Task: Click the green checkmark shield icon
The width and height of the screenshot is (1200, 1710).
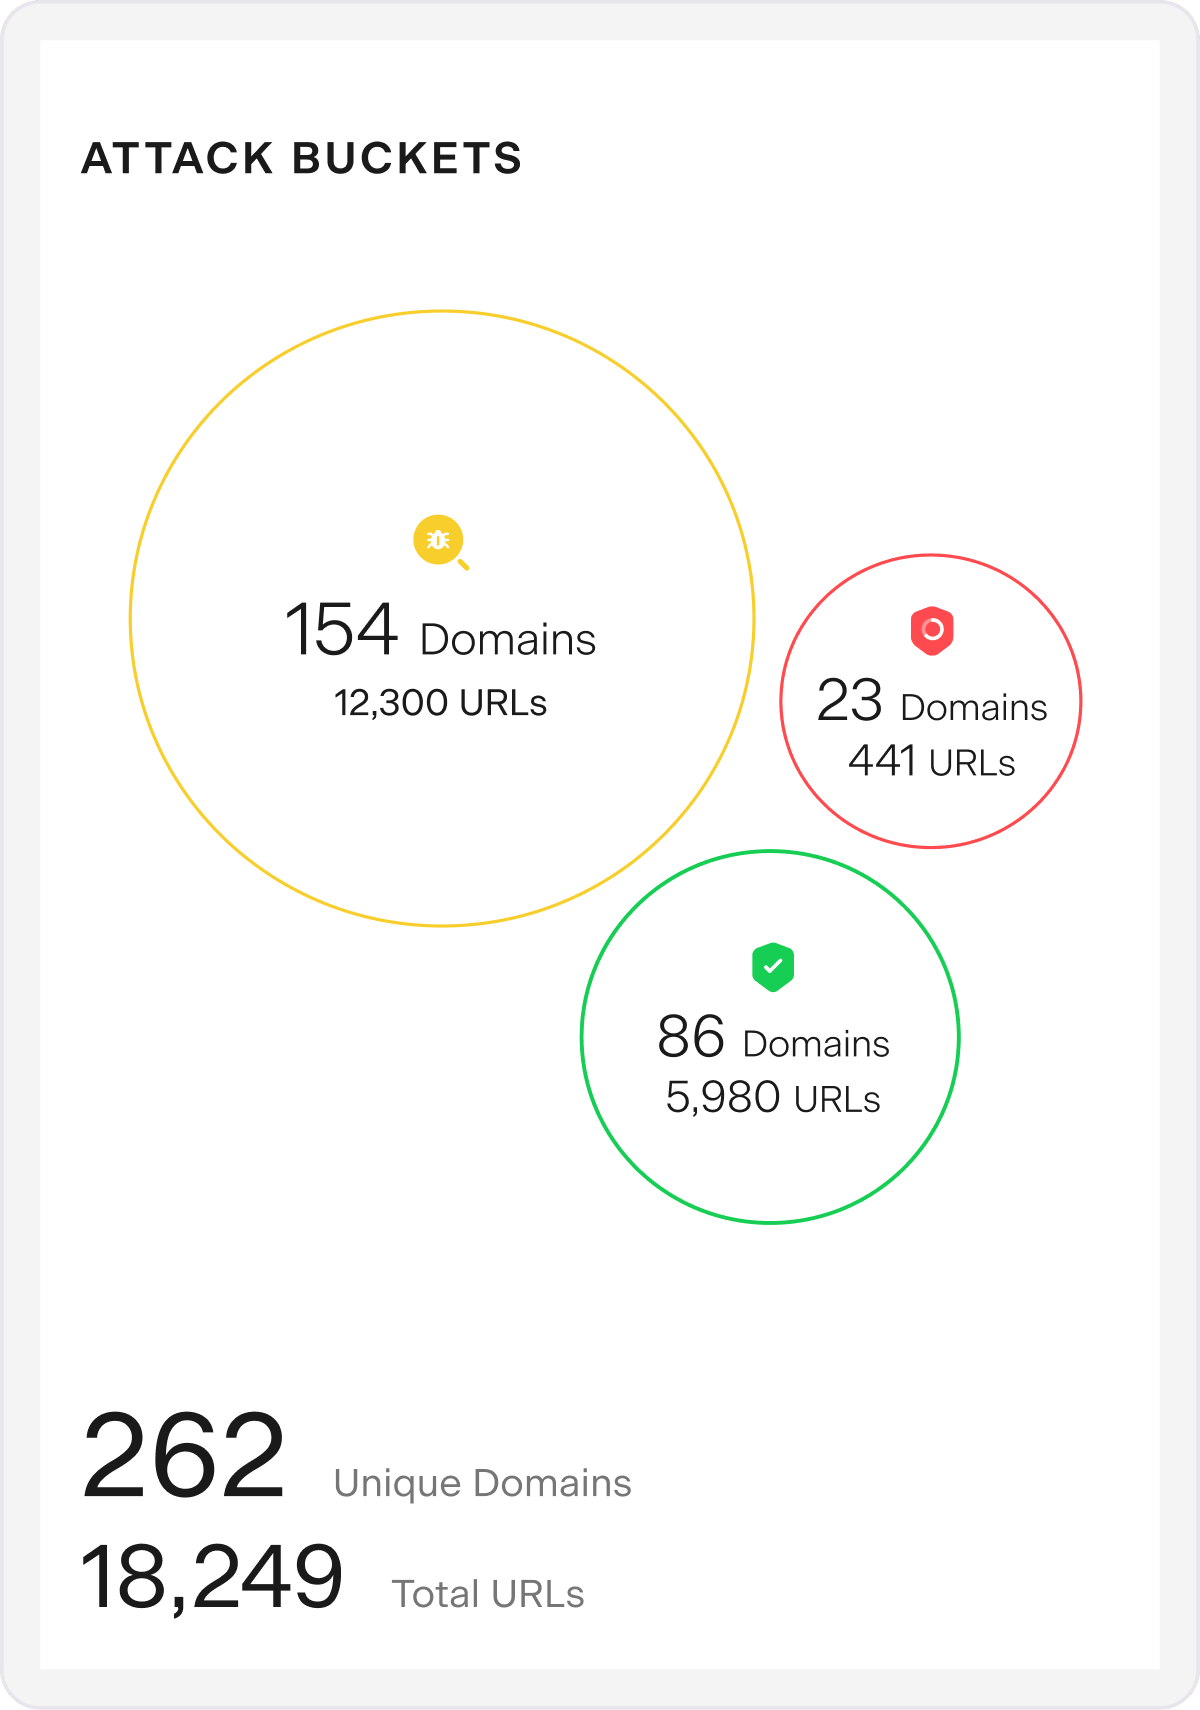Action: (x=773, y=967)
